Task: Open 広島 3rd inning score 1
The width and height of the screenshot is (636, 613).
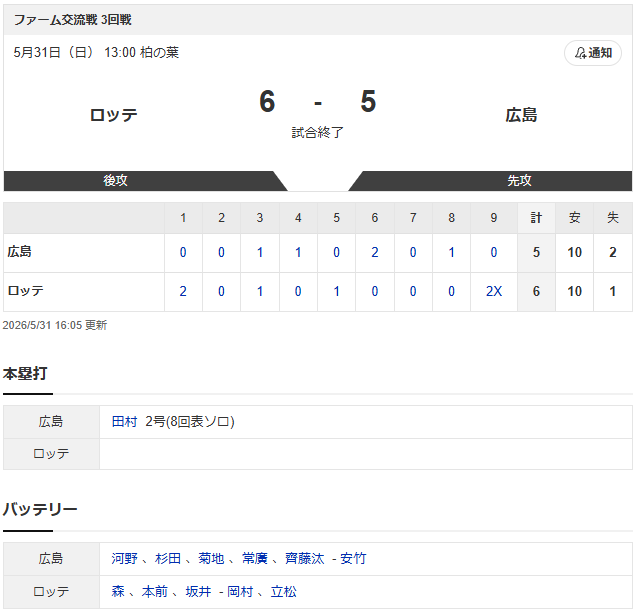Action: click(260, 252)
